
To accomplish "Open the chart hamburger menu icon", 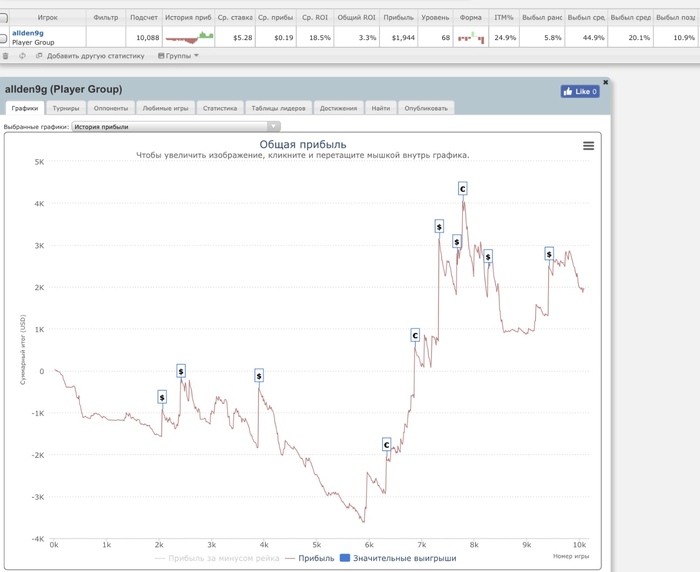I will click(588, 146).
